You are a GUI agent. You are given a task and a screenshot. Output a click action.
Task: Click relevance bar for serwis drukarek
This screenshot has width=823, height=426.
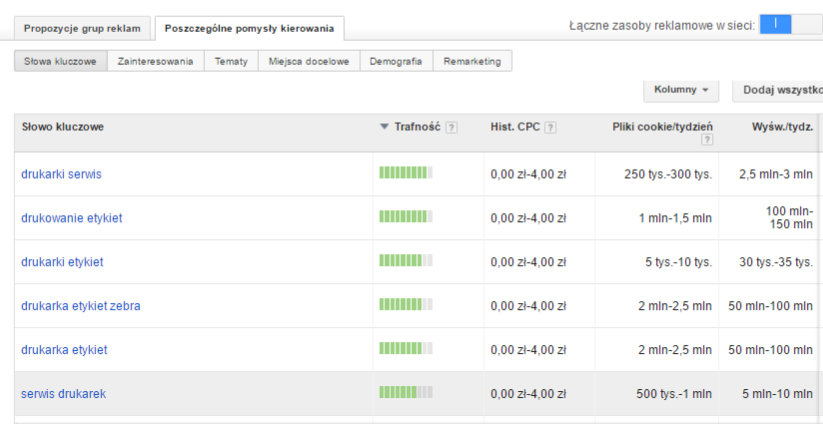[406, 393]
